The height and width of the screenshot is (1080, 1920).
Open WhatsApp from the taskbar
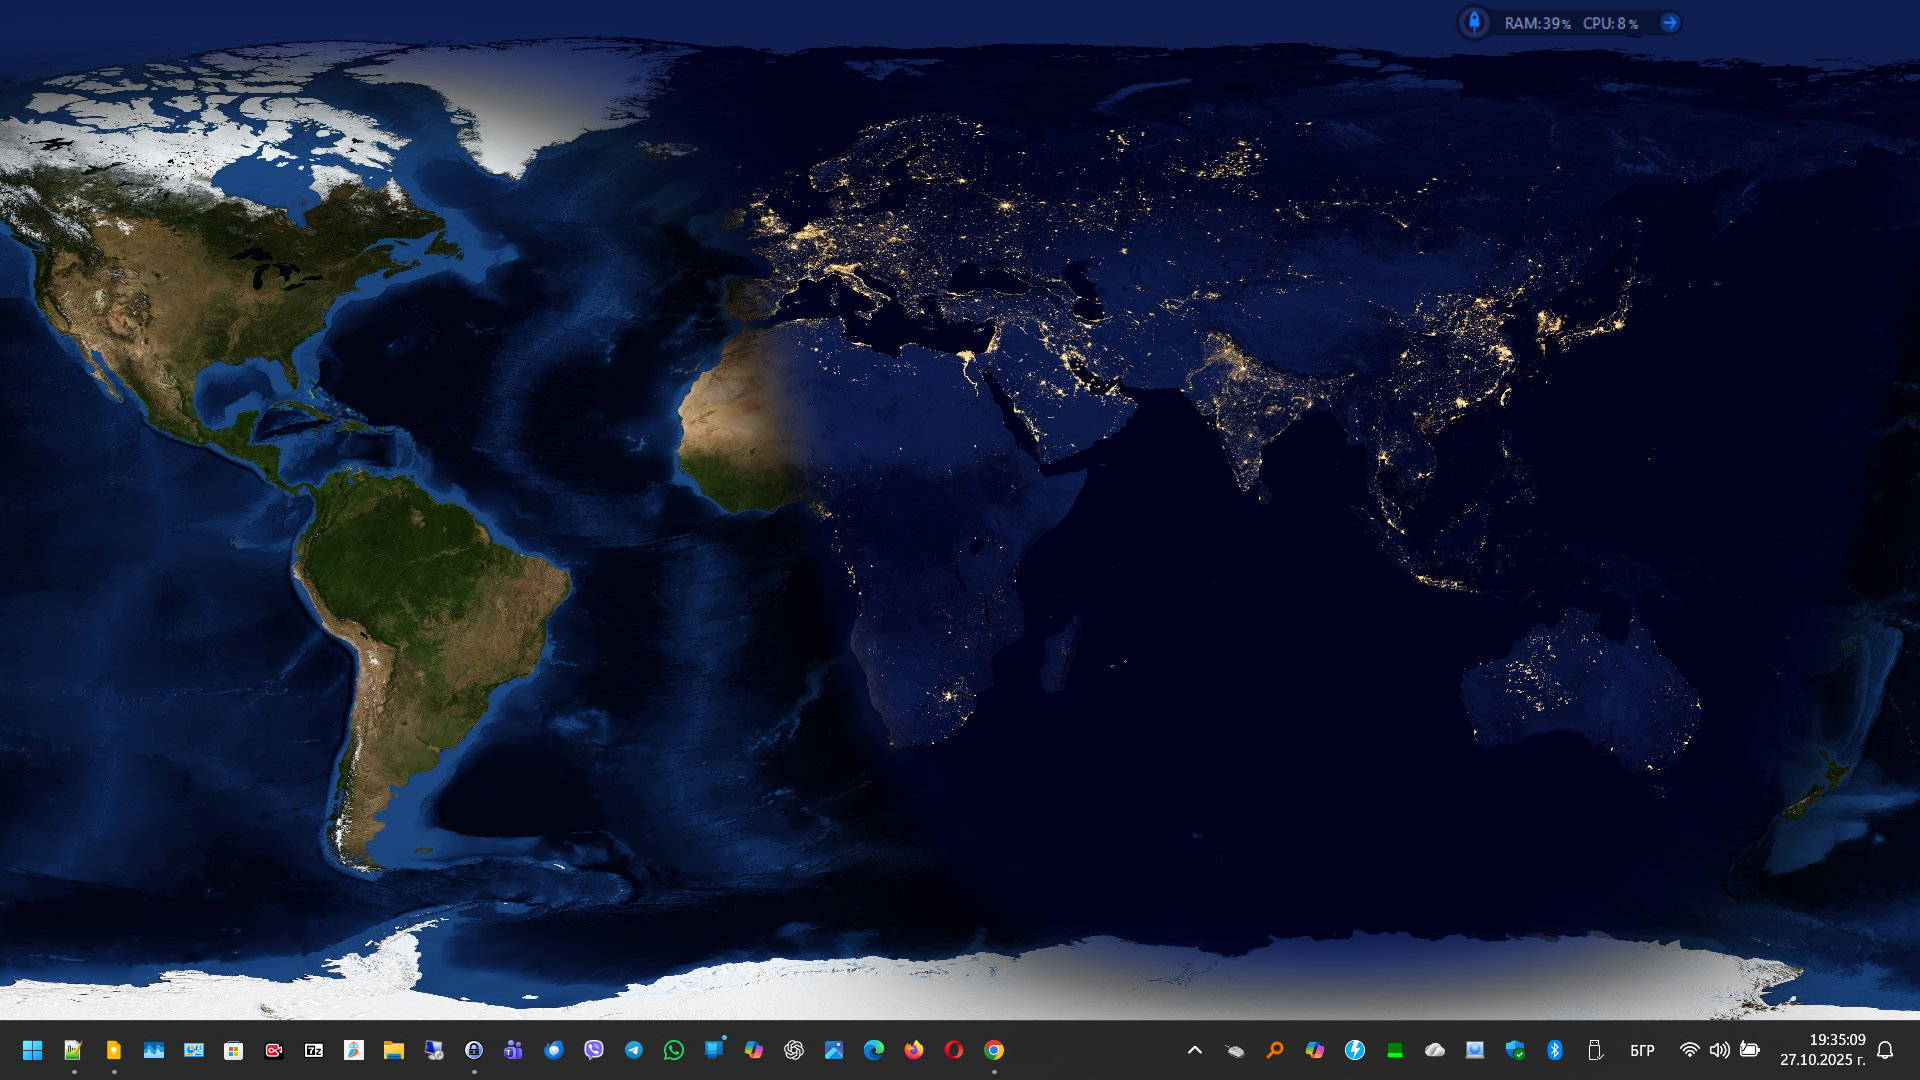674,1050
